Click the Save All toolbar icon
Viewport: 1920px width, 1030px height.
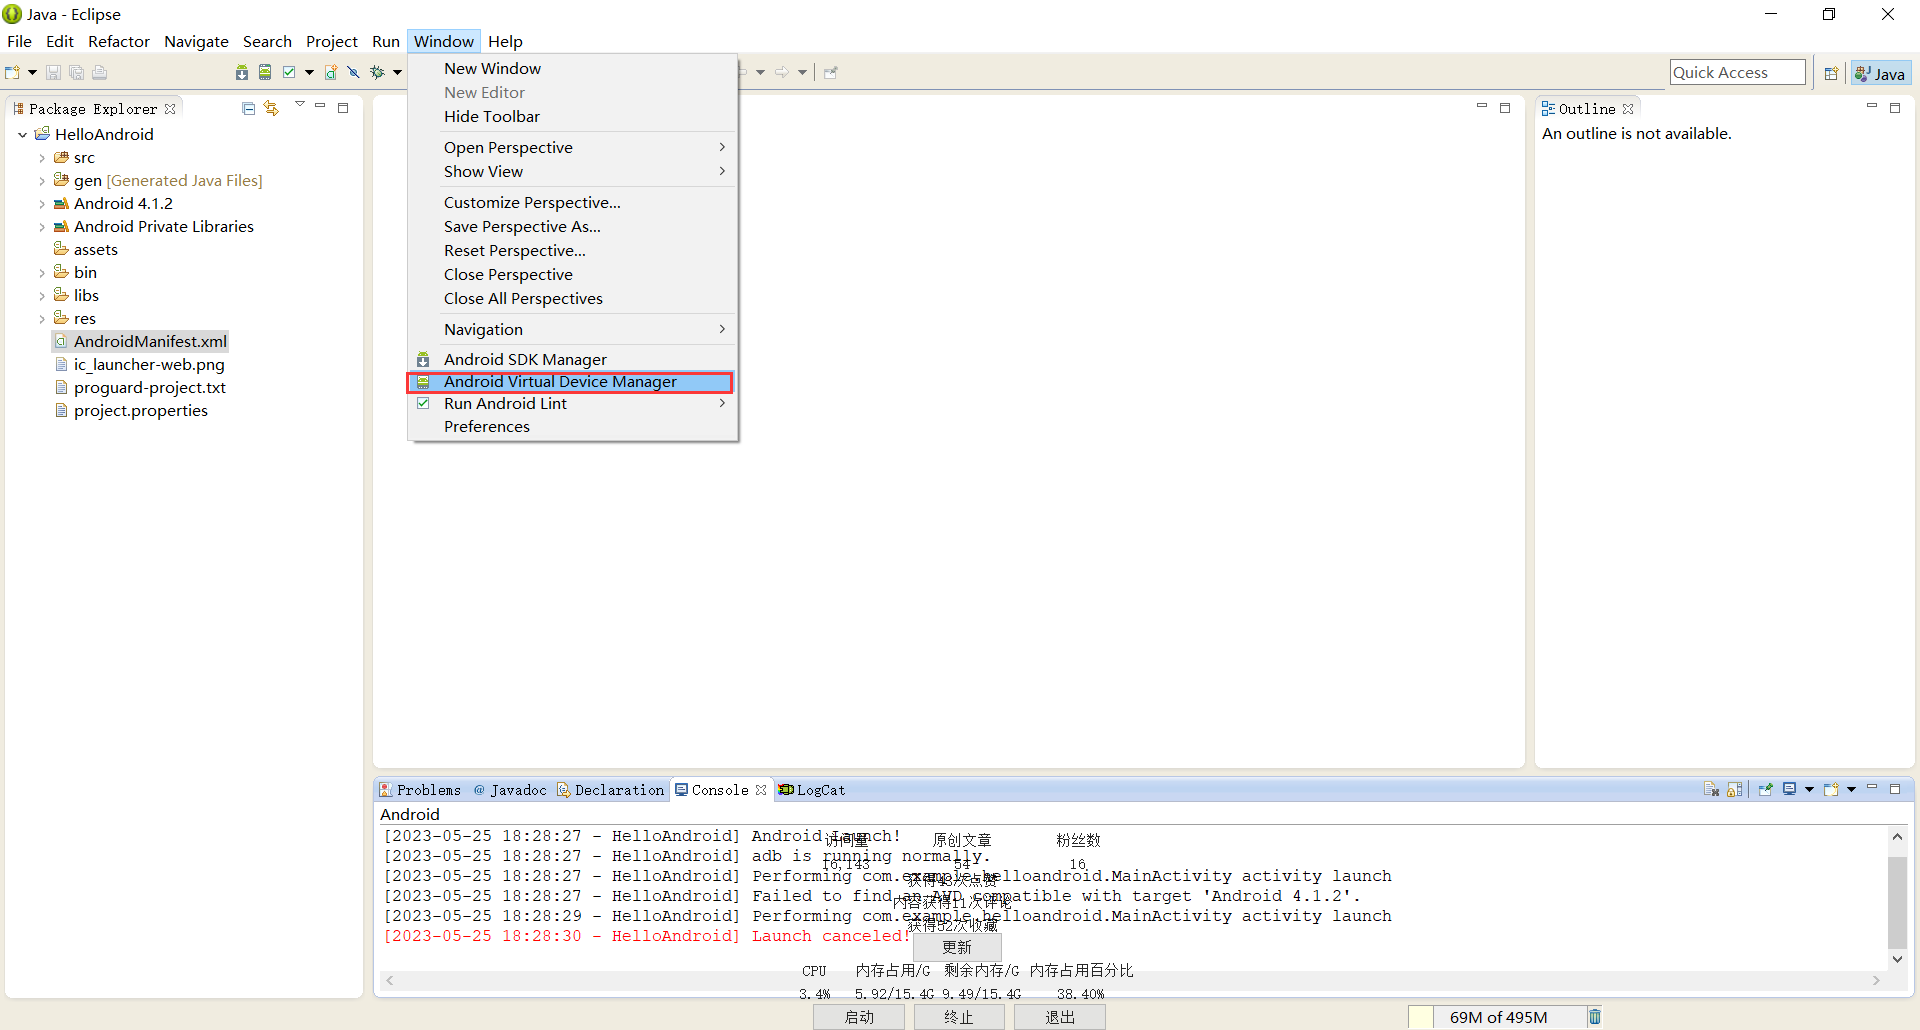click(77, 72)
